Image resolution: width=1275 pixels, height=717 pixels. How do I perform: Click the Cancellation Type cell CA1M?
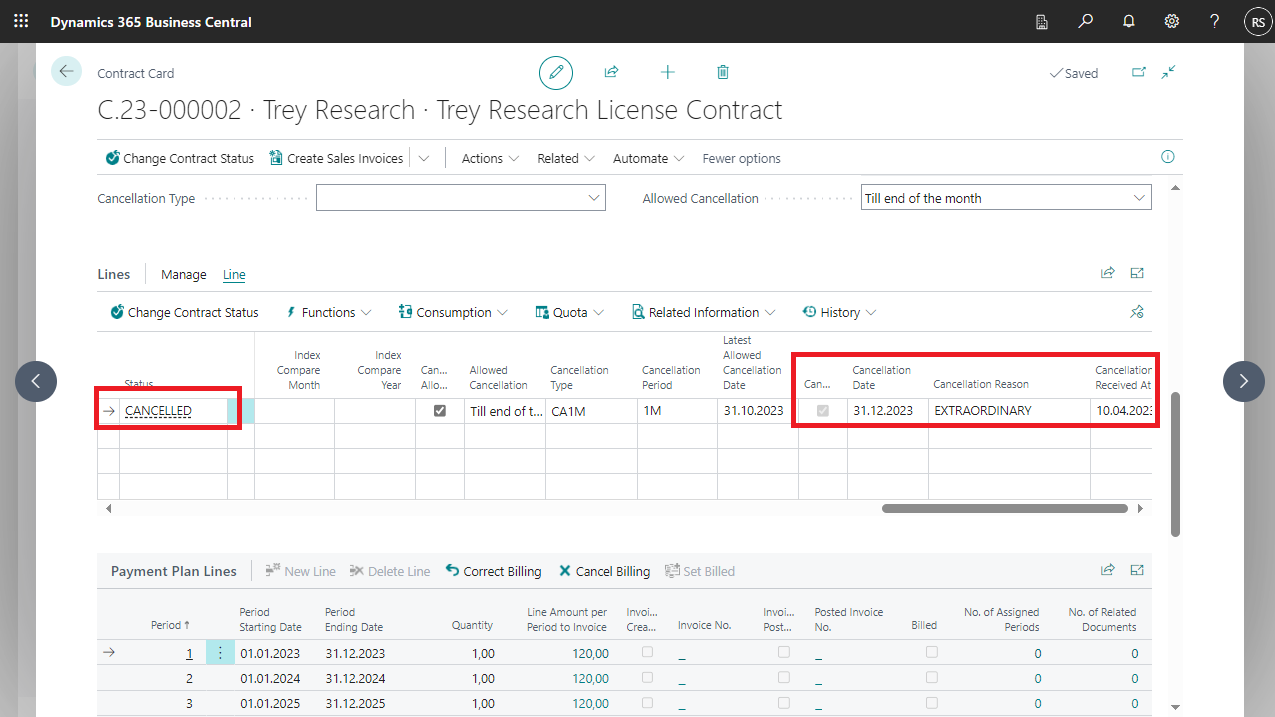coord(591,410)
